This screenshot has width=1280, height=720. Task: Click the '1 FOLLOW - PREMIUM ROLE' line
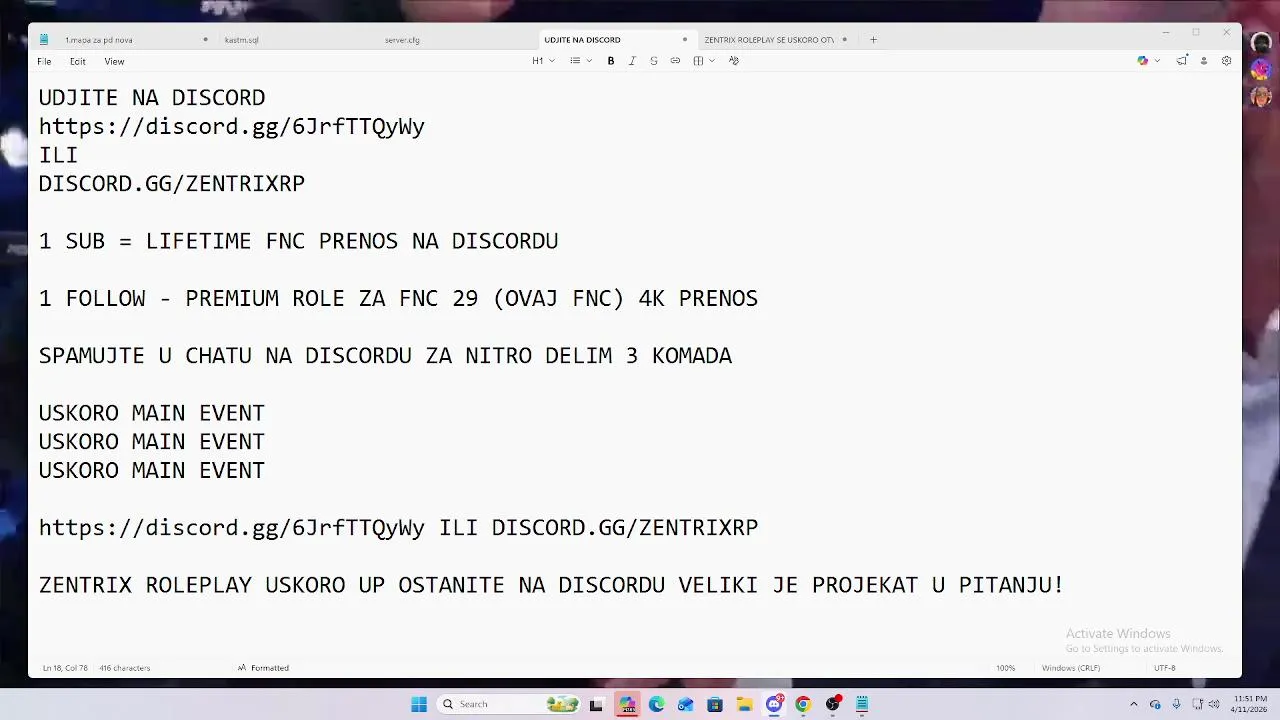(x=398, y=299)
